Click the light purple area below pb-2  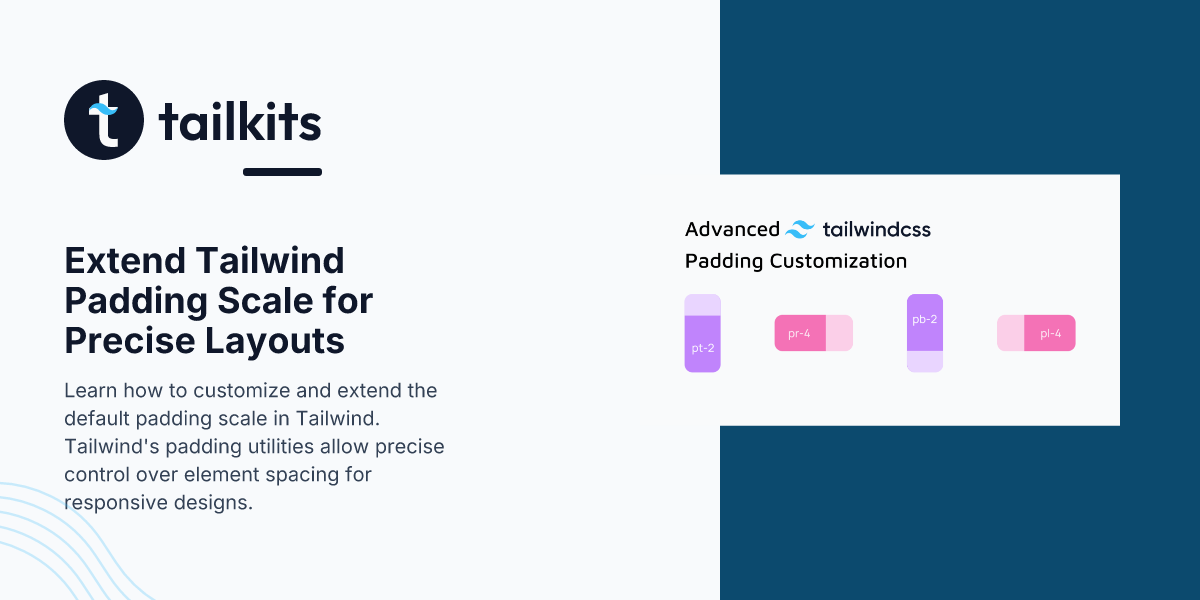pos(925,362)
